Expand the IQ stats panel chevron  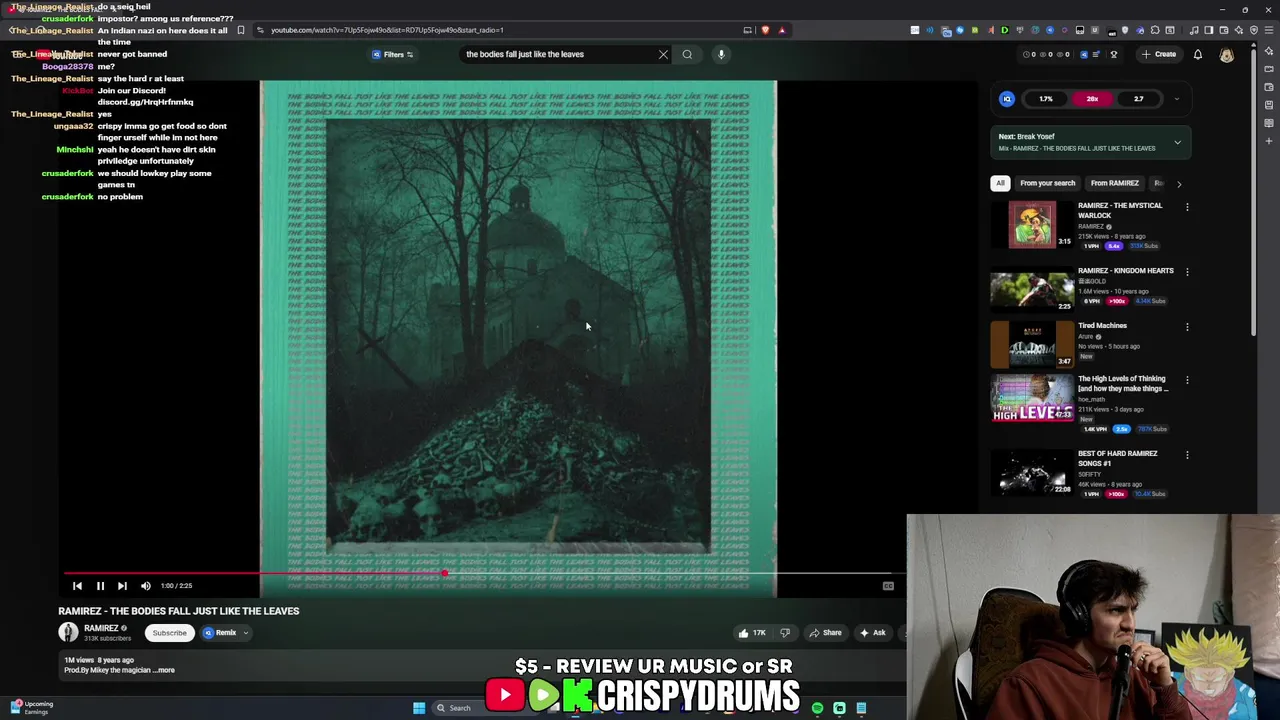point(1176,99)
